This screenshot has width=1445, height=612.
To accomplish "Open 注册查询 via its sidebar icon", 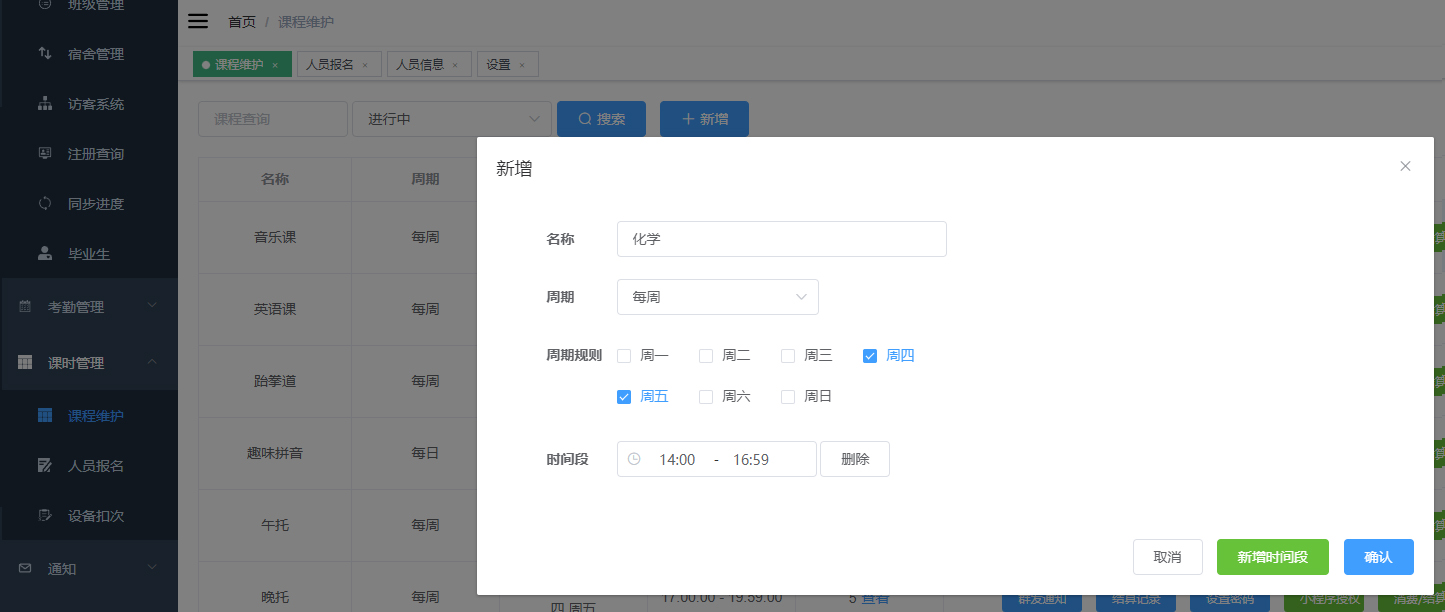I will [x=44, y=153].
